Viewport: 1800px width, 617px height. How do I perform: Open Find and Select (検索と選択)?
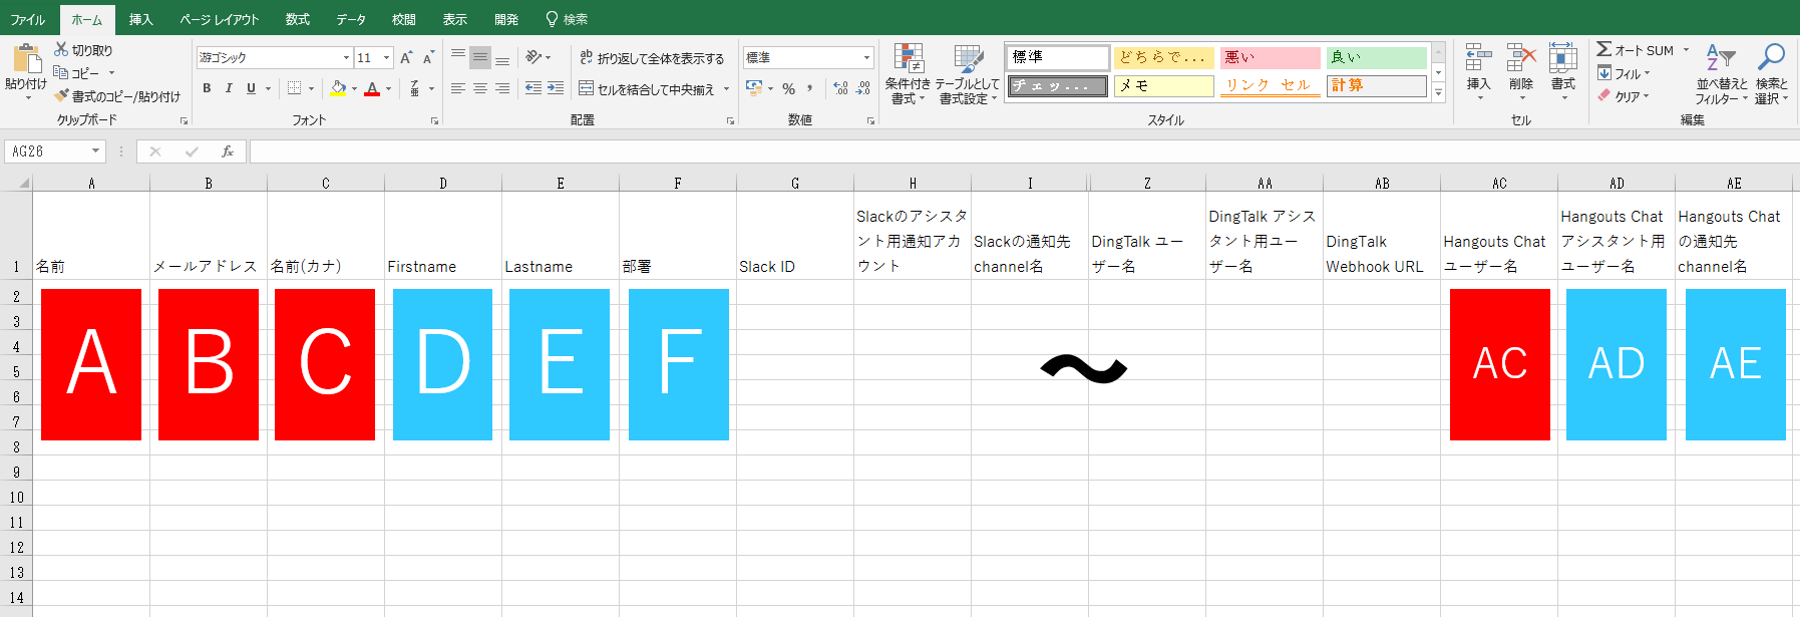[1771, 74]
